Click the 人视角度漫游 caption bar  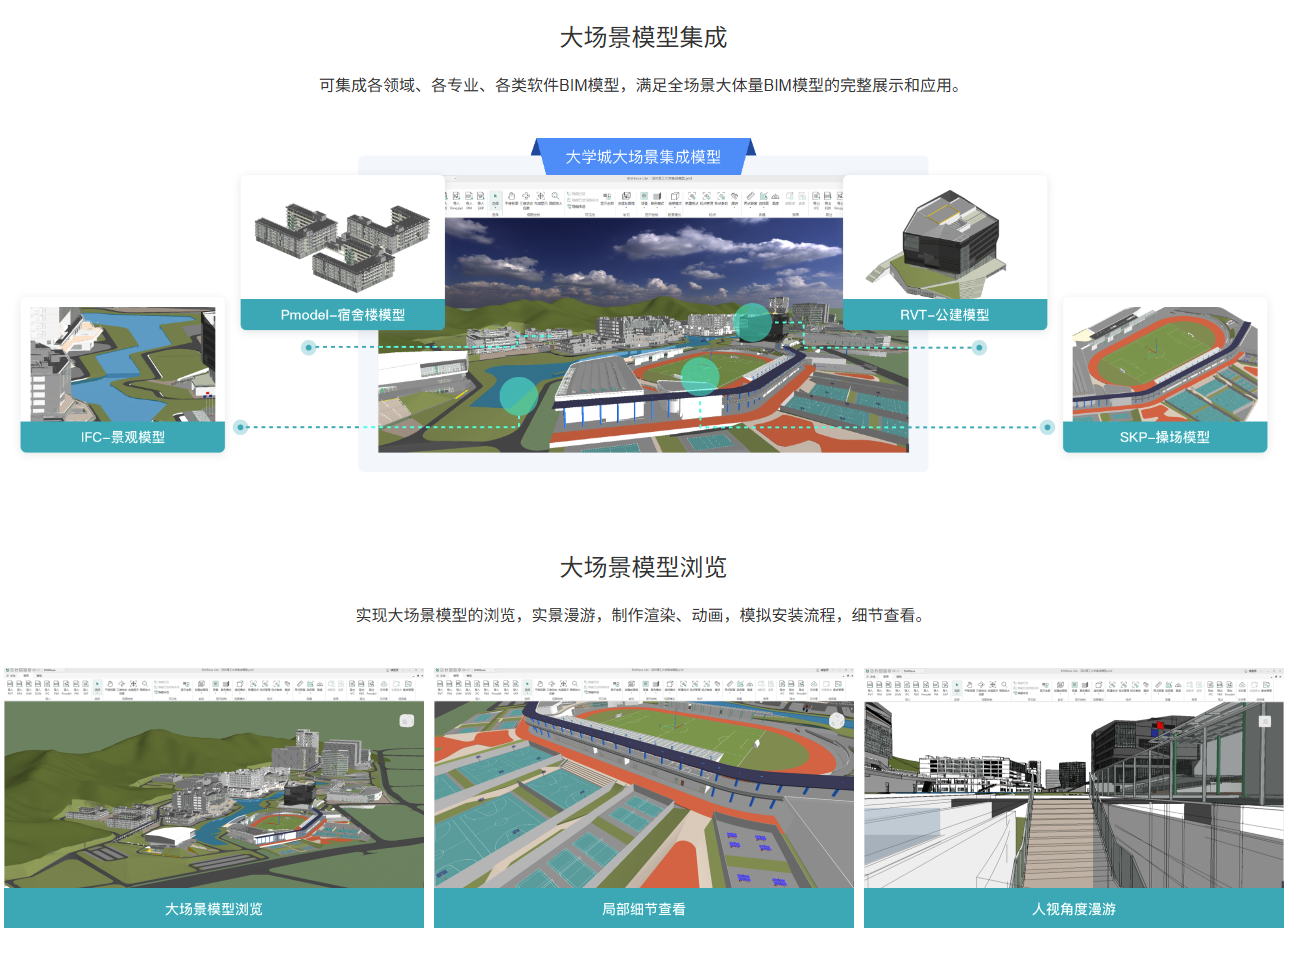tap(1073, 909)
